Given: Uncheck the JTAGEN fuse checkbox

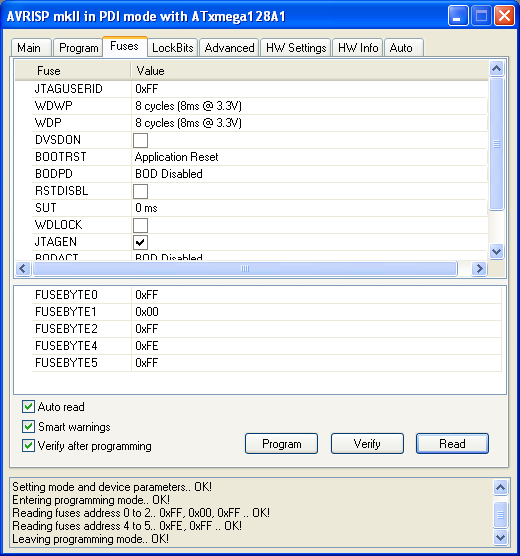Looking at the screenshot, I should pyautogui.click(x=140, y=242).
